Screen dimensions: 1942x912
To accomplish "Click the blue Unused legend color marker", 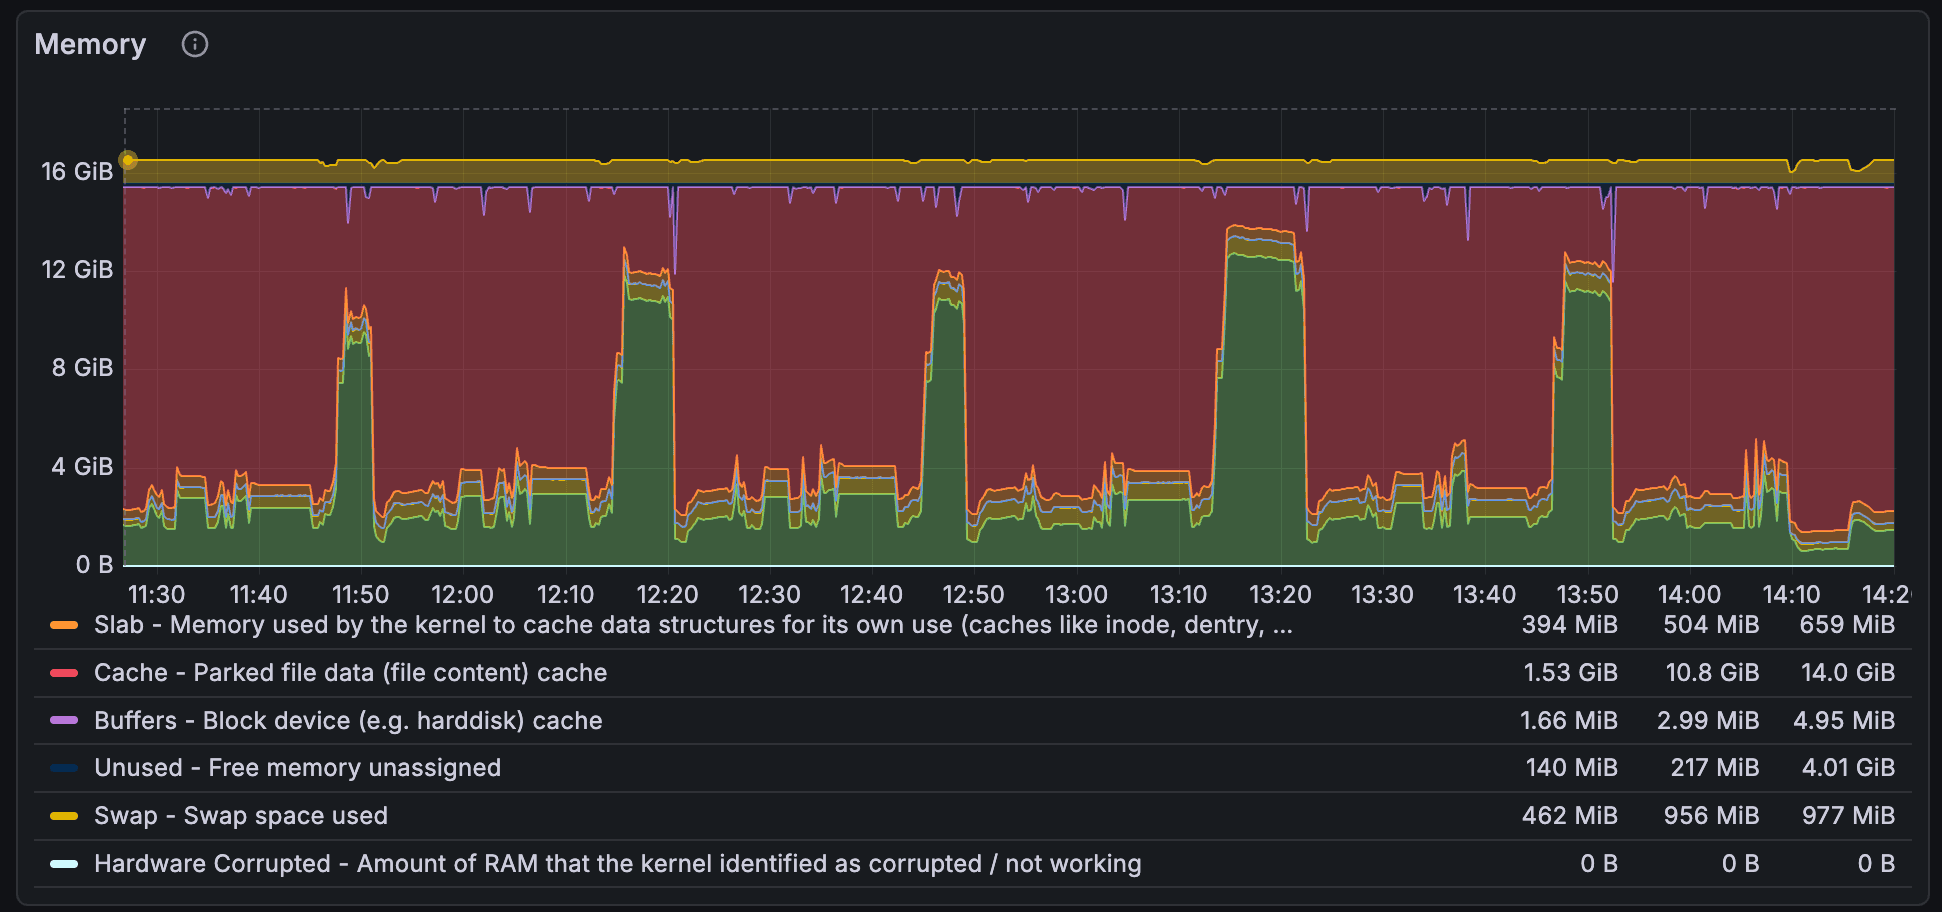I will (x=62, y=768).
